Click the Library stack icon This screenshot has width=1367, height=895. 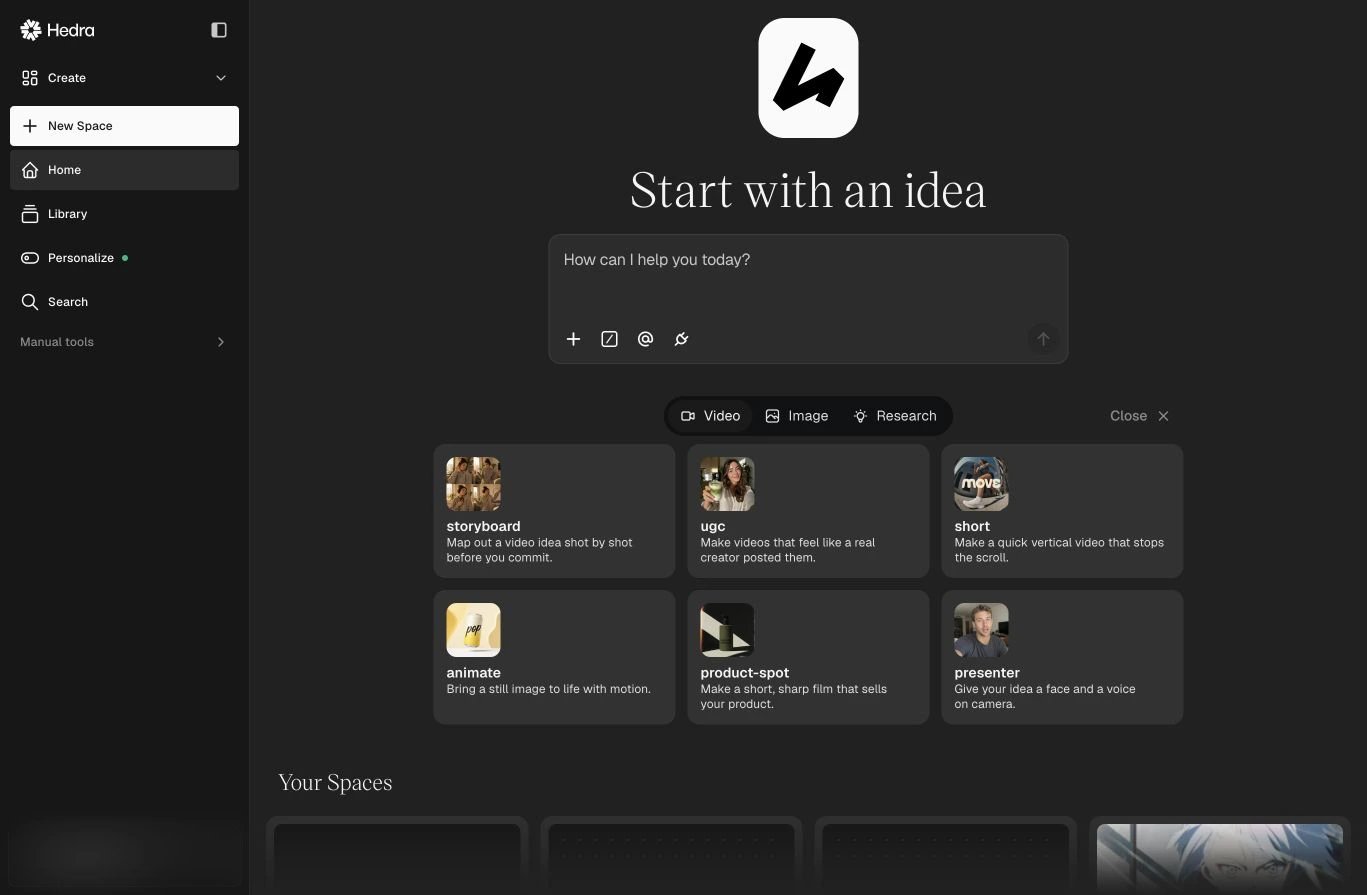click(x=30, y=214)
